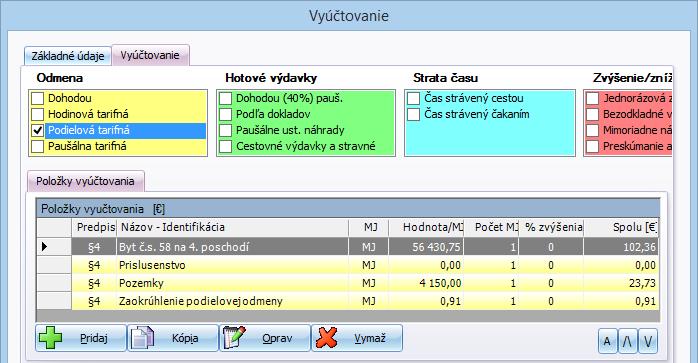Image resolution: width=698 pixels, height=363 pixels.
Task: Click % zvýšenia column header
Action: click(551, 227)
